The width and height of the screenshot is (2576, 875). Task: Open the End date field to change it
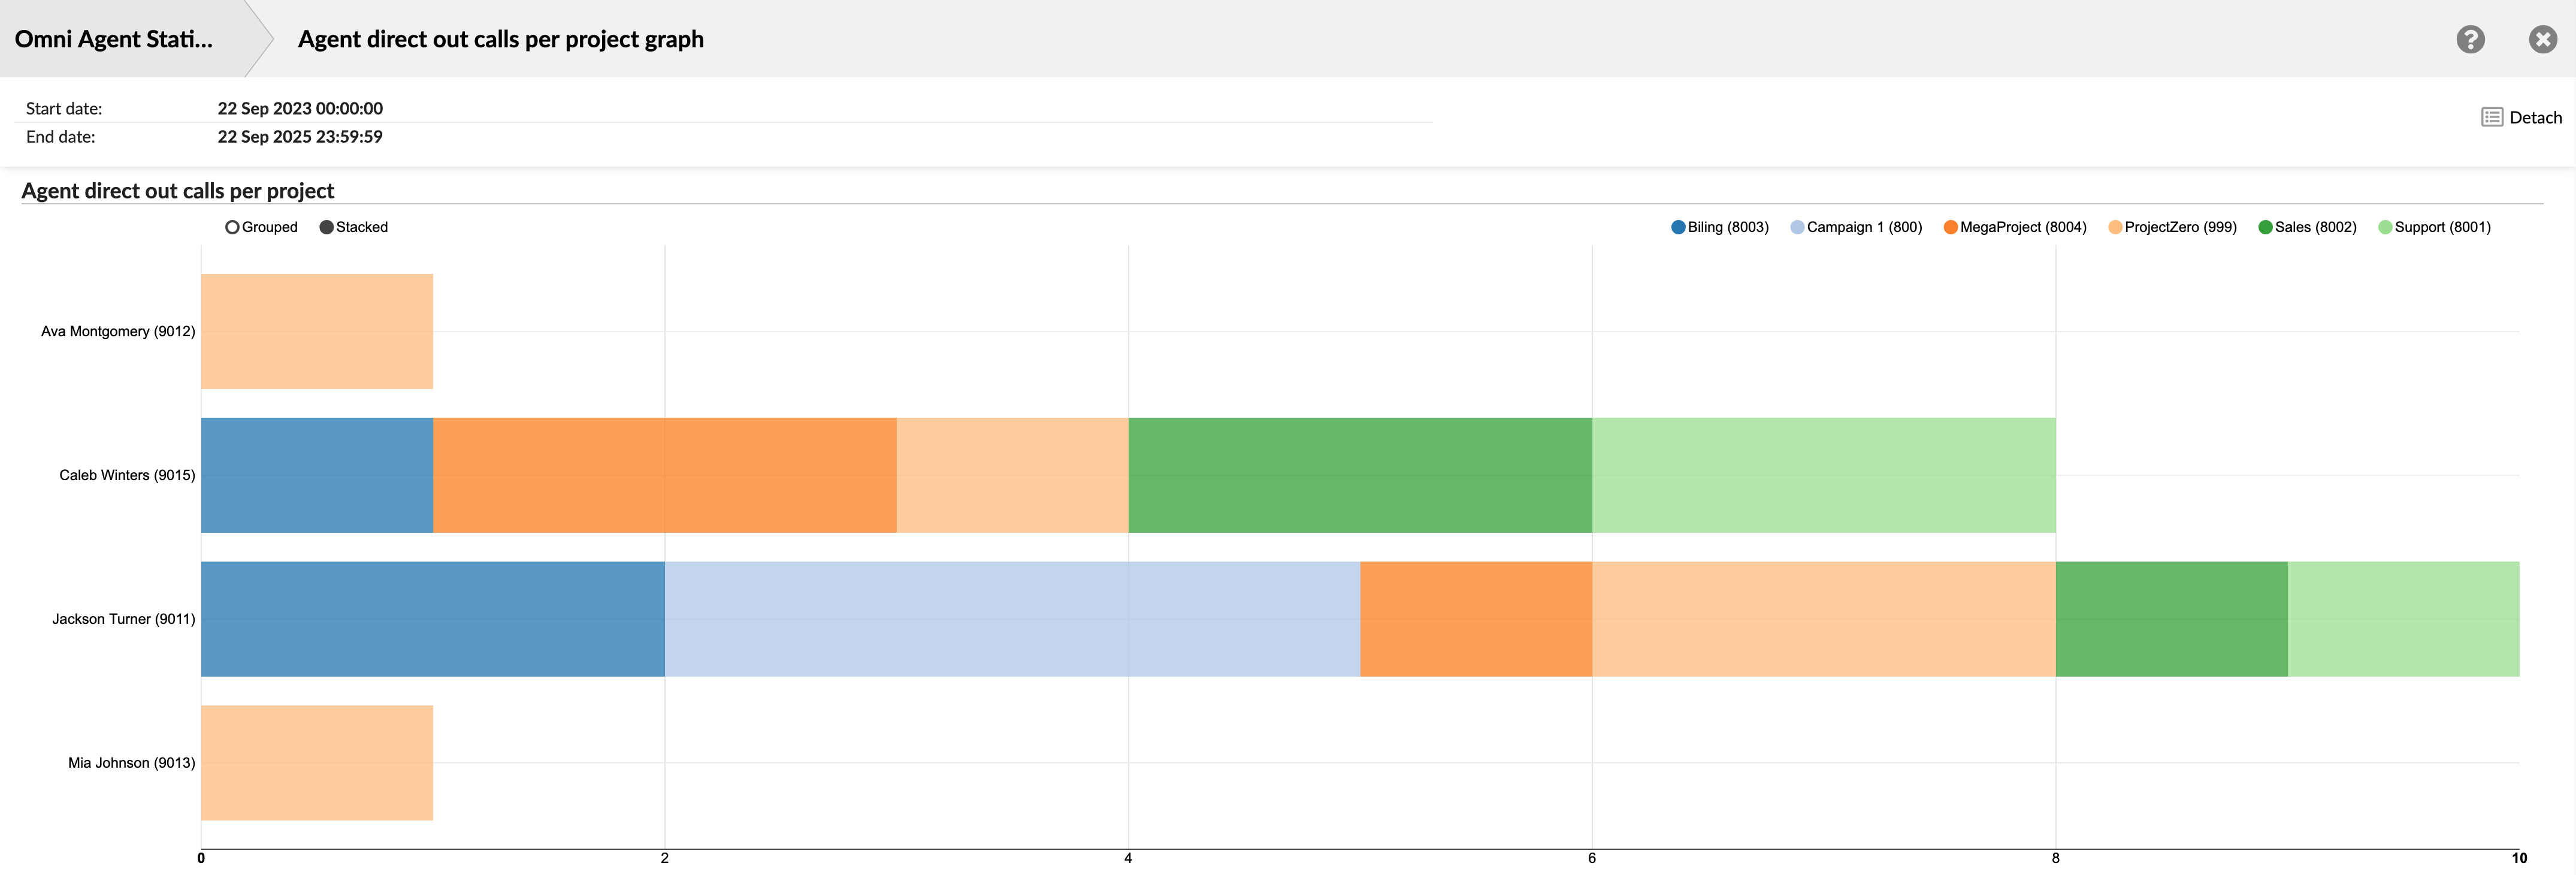300,136
